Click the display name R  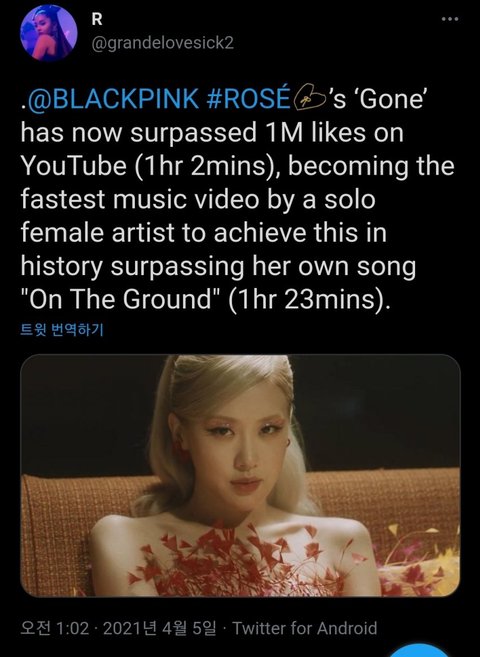coord(97,19)
